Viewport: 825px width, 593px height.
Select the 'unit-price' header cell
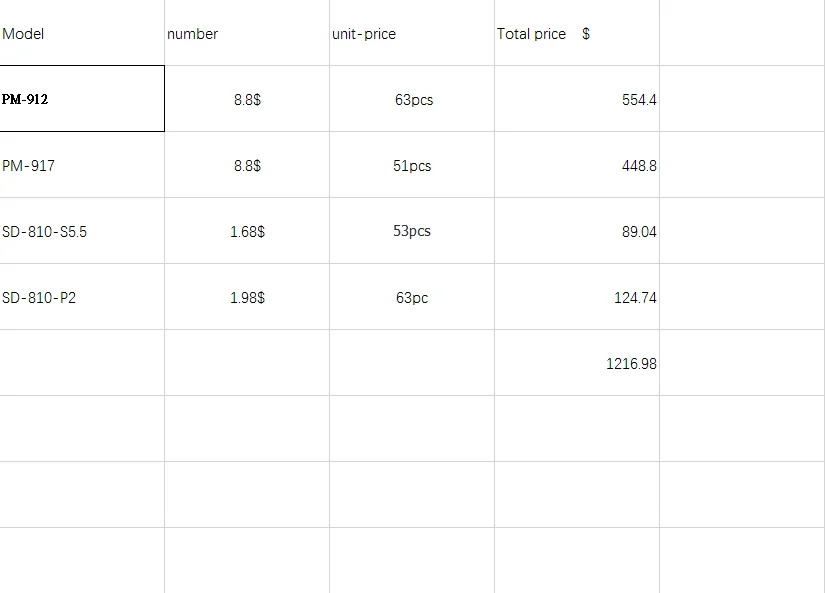[412, 34]
